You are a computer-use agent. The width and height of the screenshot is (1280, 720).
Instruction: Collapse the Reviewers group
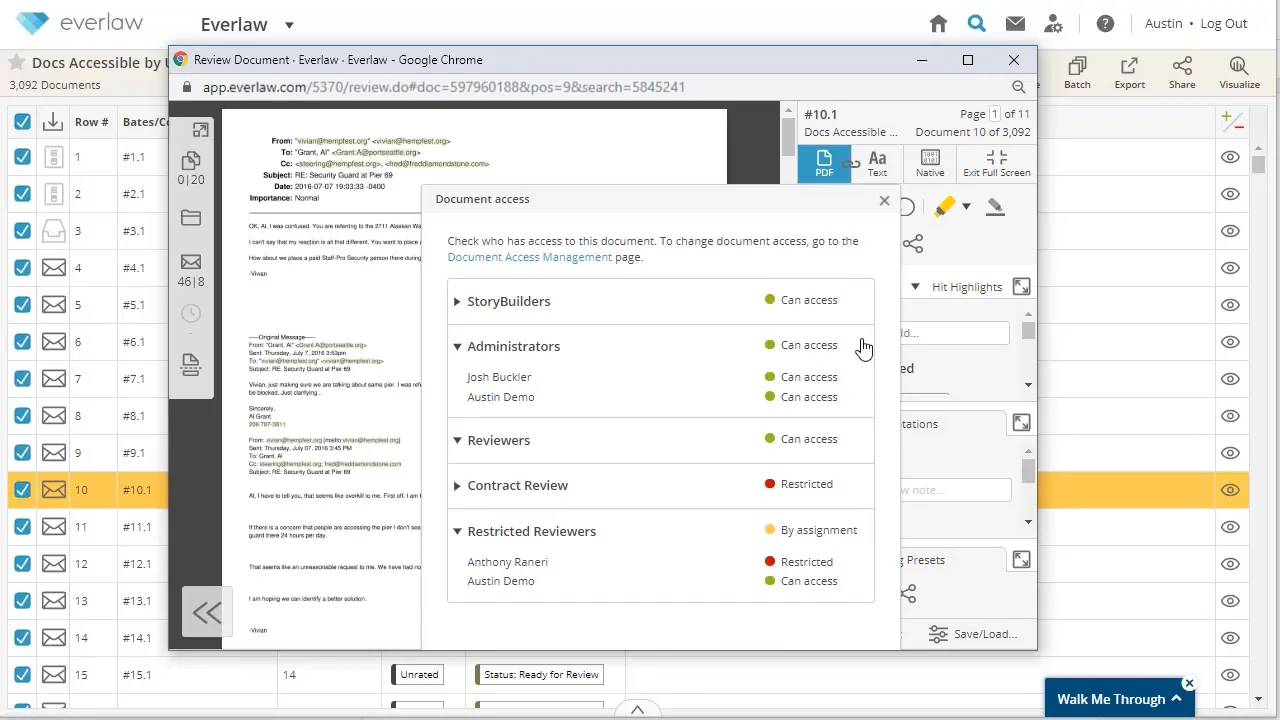pos(457,440)
